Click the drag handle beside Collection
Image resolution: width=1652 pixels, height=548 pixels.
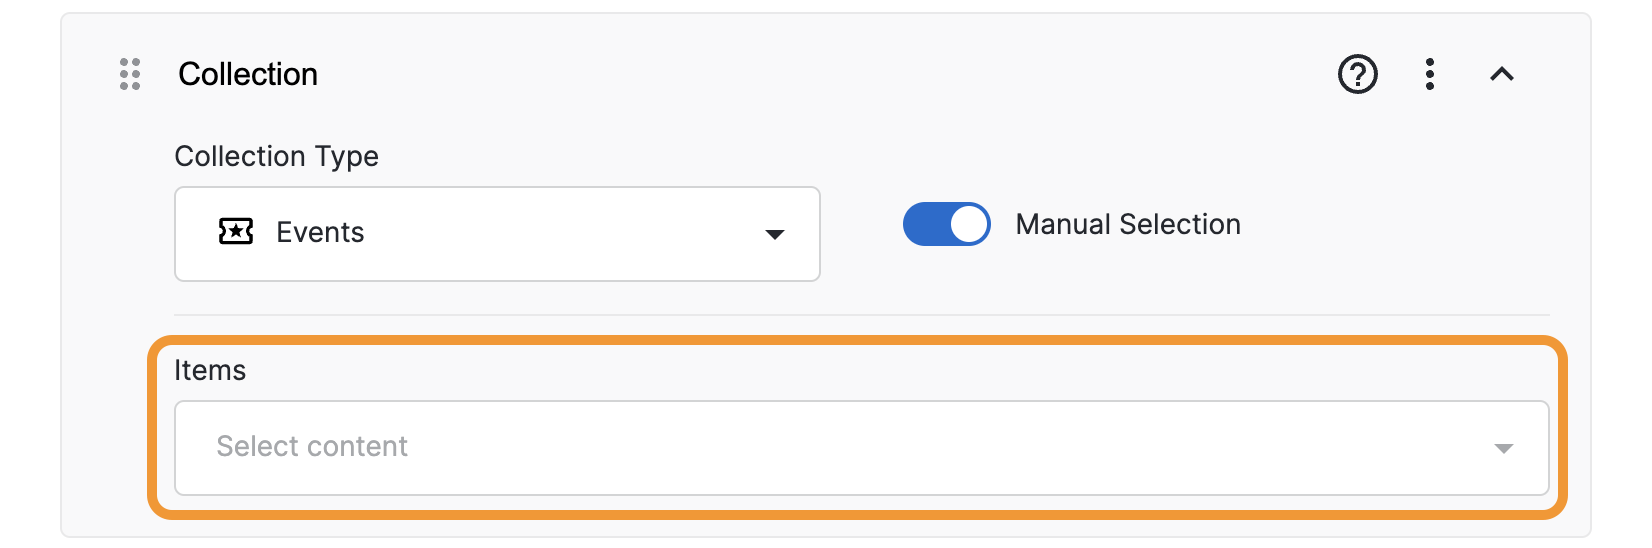[130, 74]
